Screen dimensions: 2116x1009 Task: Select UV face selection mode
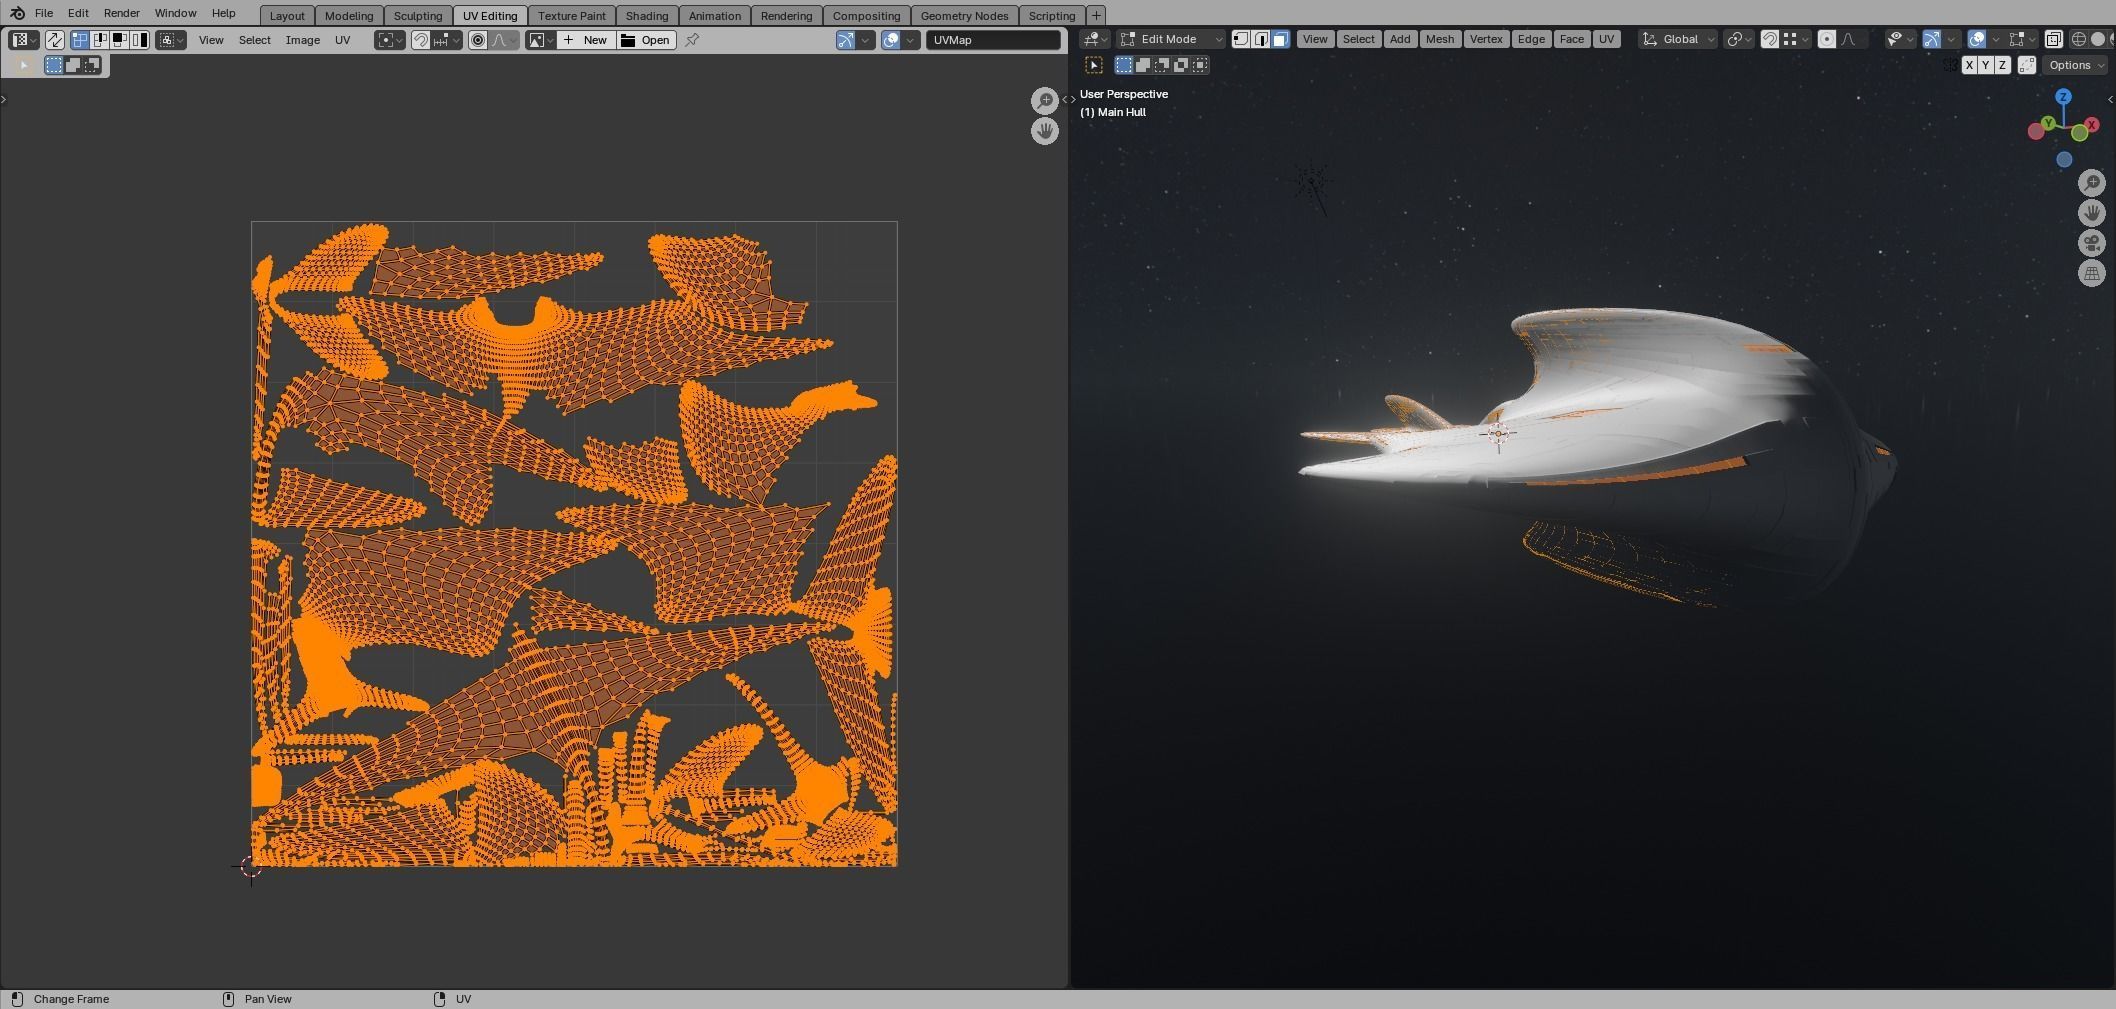pyautogui.click(x=119, y=40)
